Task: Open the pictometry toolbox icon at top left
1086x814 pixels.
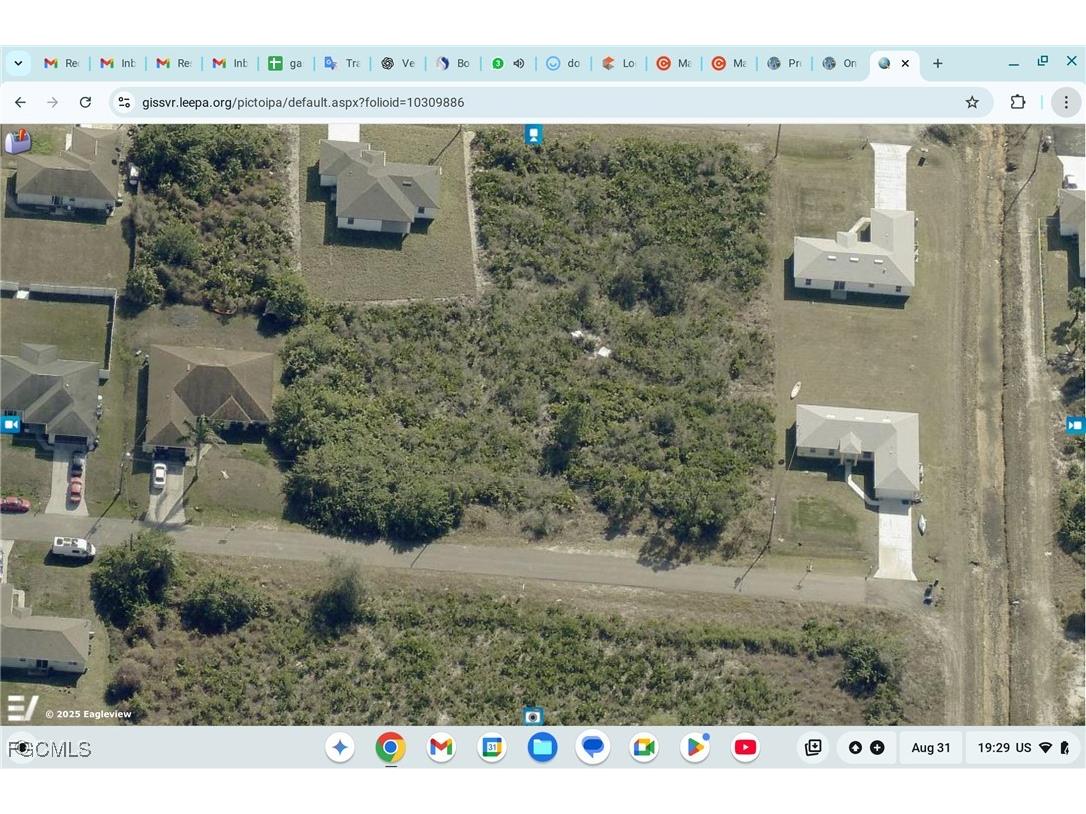Action: pyautogui.click(x=16, y=141)
